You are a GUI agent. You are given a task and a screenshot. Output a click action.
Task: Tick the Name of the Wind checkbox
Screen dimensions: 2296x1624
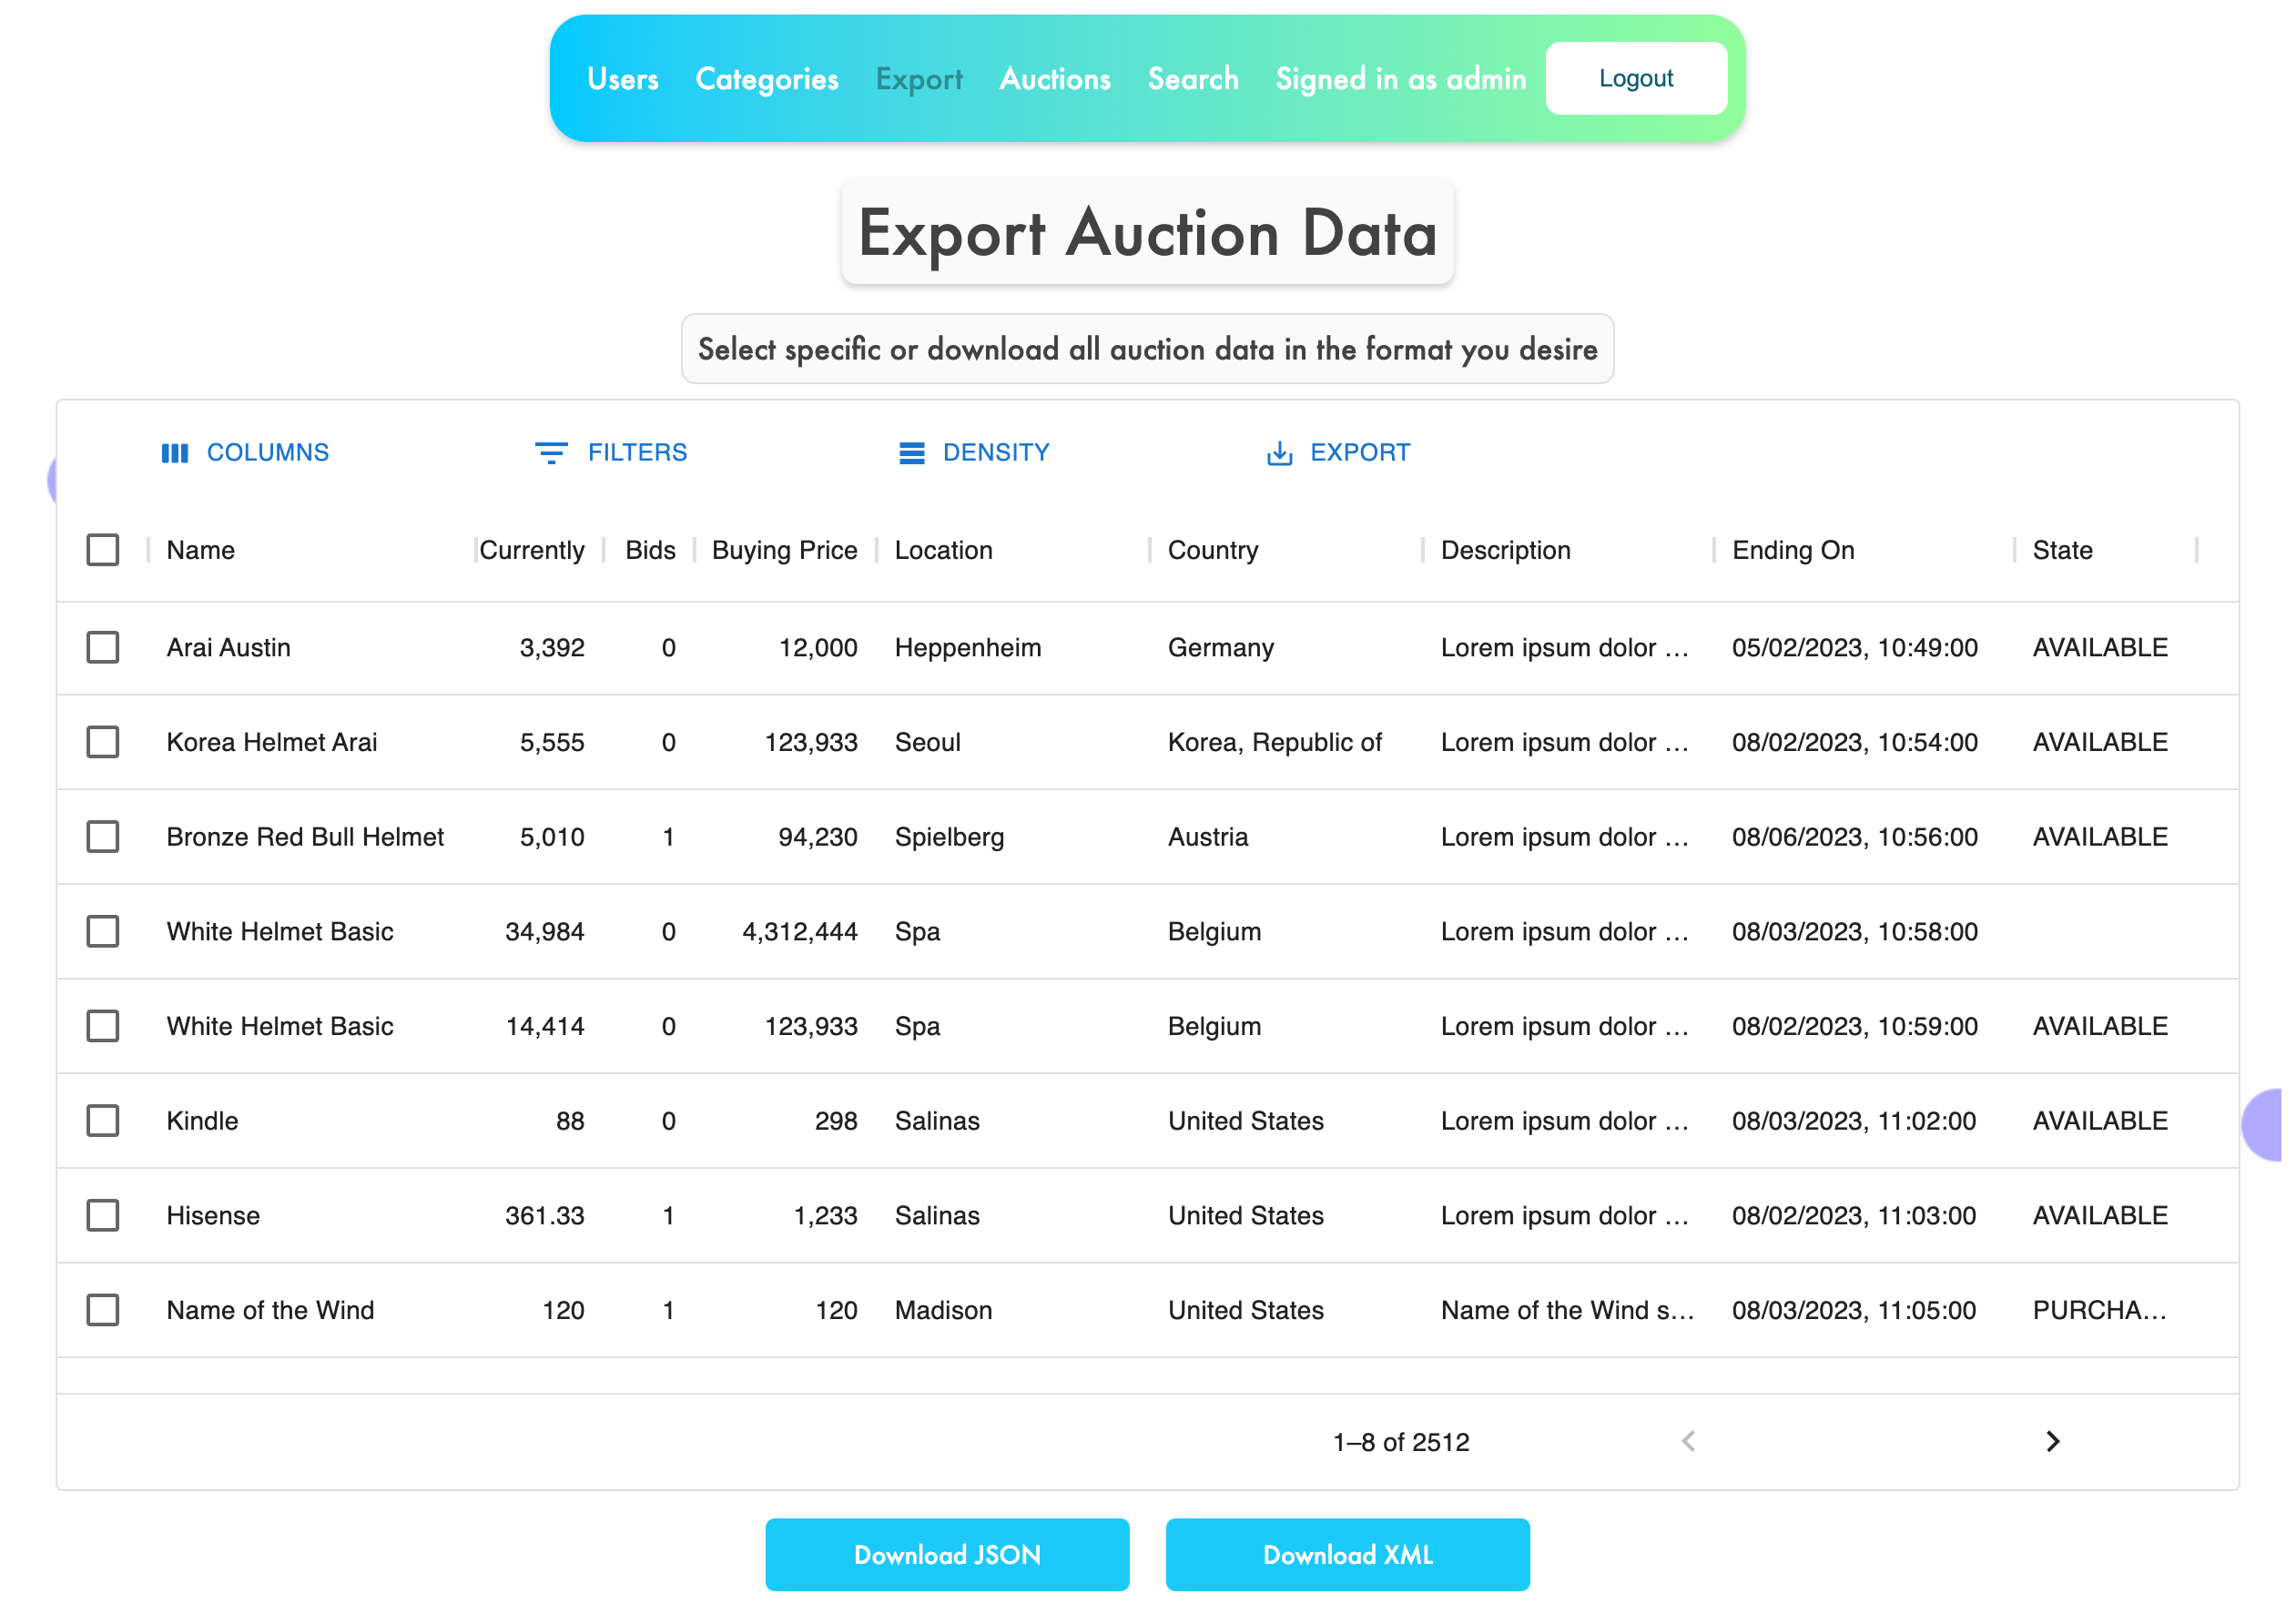click(103, 1310)
